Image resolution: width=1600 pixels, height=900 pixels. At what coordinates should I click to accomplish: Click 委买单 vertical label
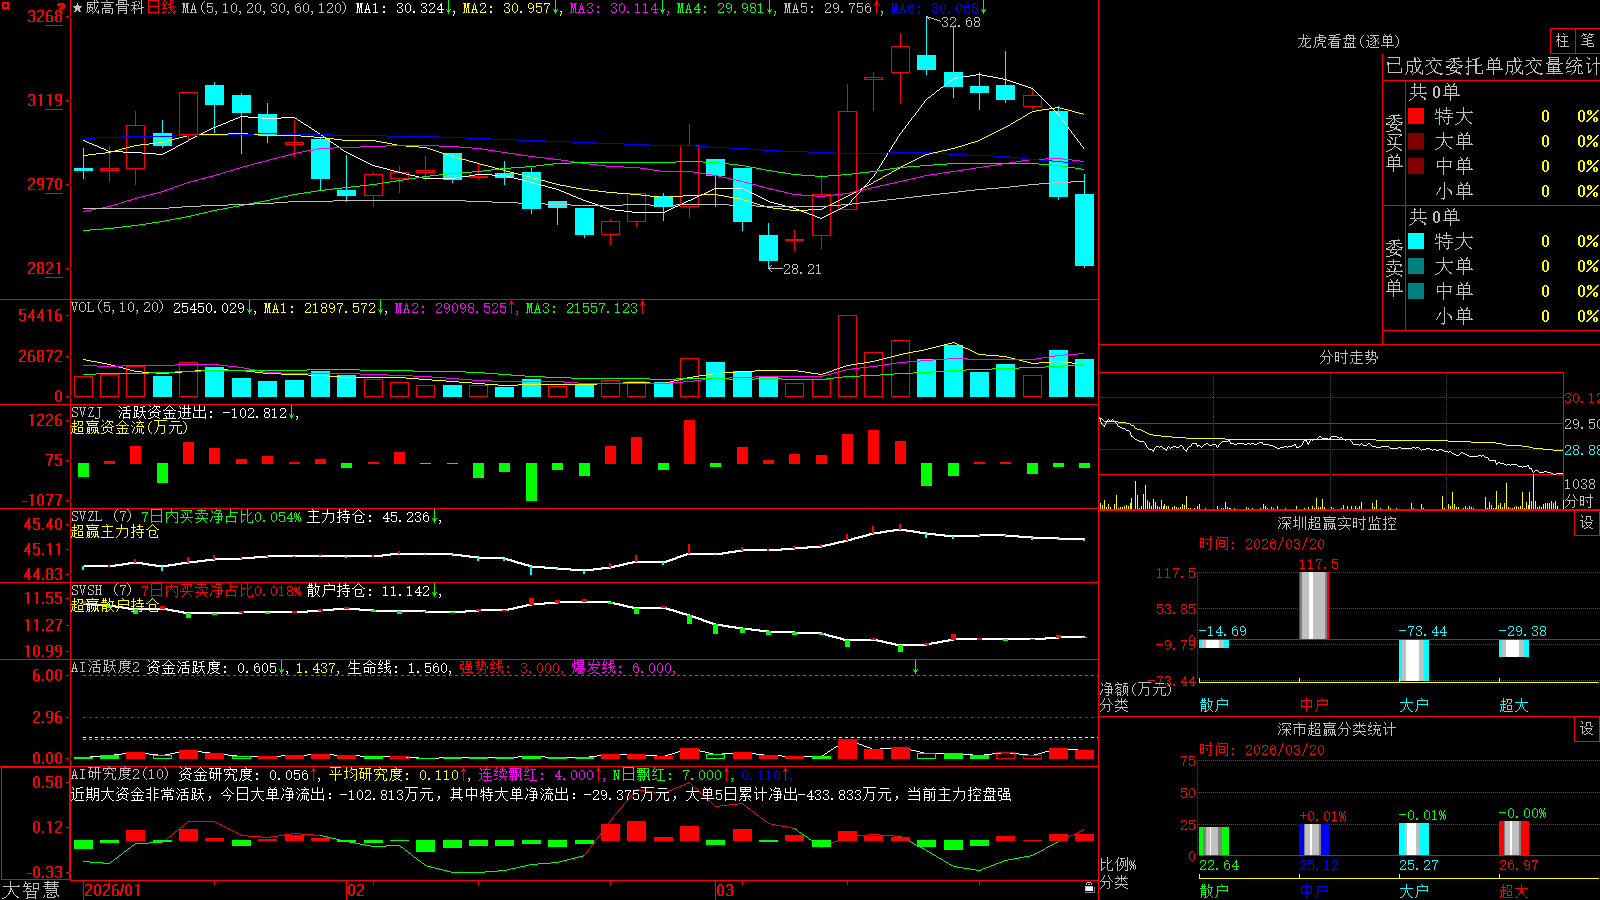pos(1394,142)
